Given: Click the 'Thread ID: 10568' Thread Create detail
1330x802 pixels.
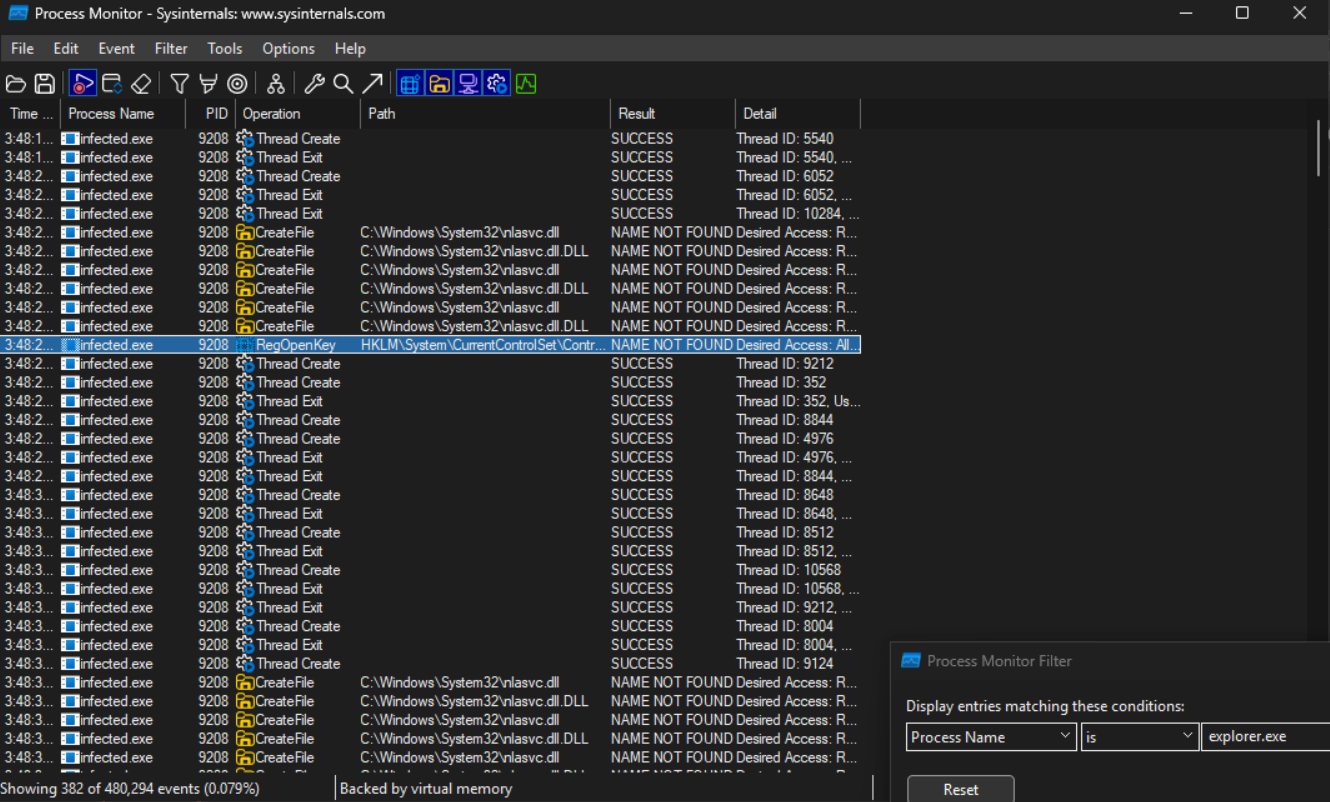Looking at the screenshot, I should click(789, 570).
